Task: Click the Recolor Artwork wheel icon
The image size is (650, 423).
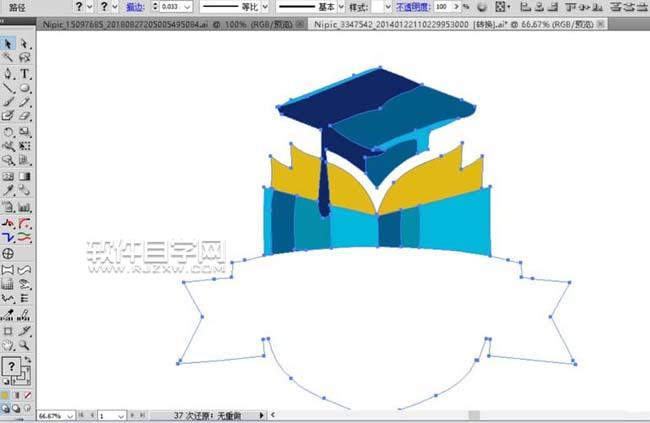Action: (482, 7)
